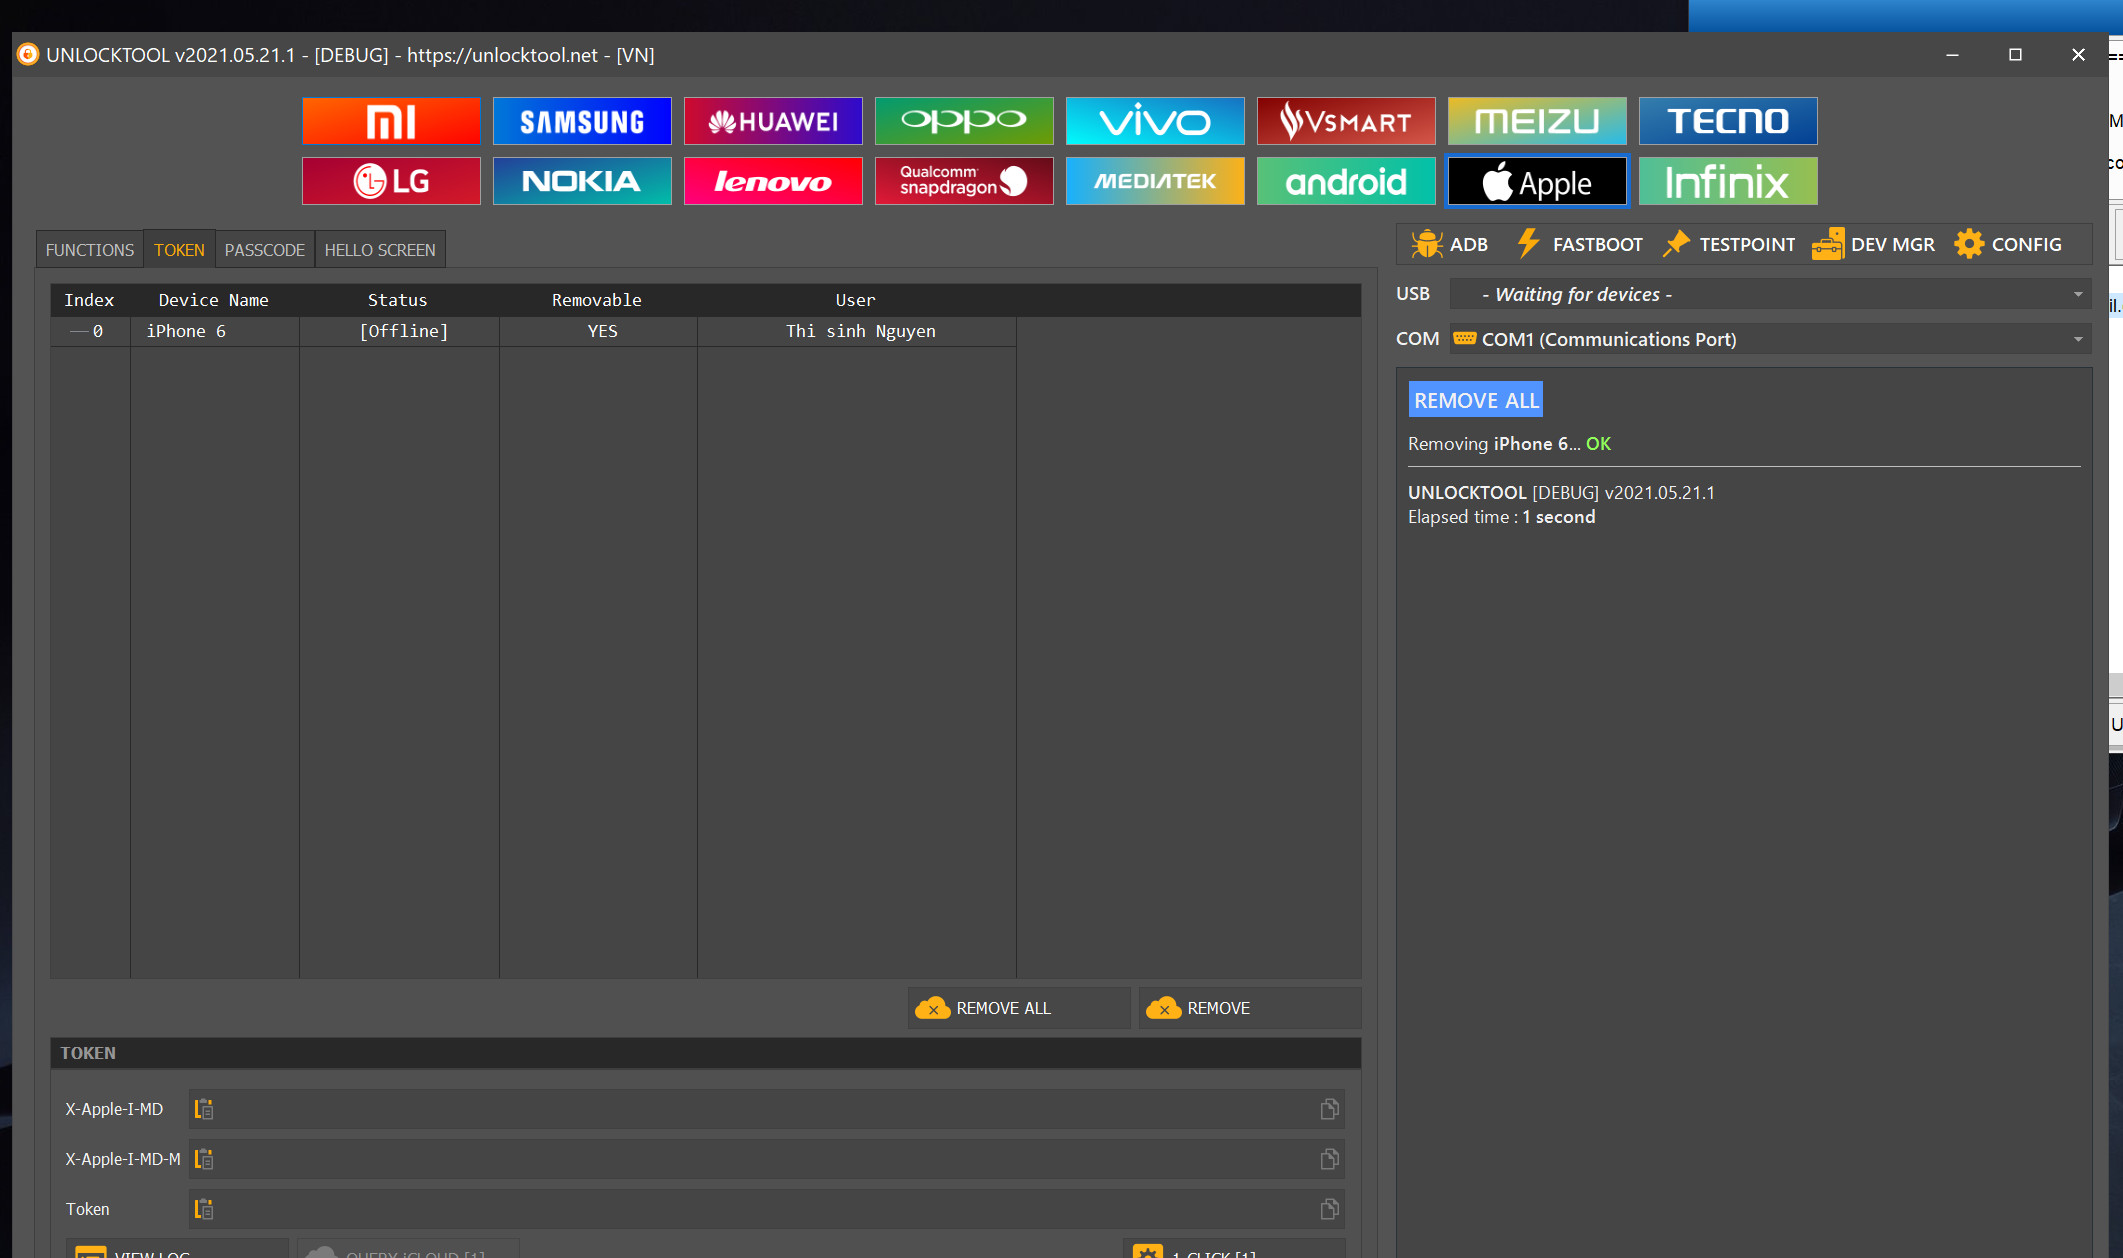Select the Samsung brand tile

[x=582, y=121]
